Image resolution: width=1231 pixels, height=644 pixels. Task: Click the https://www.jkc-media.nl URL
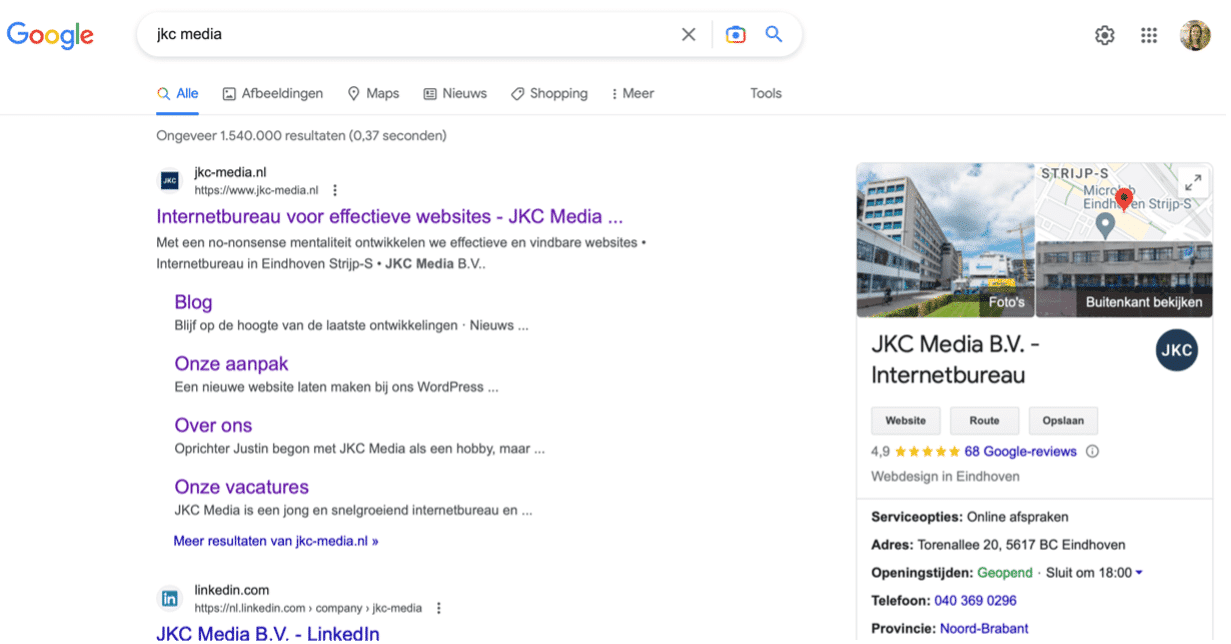coord(256,190)
